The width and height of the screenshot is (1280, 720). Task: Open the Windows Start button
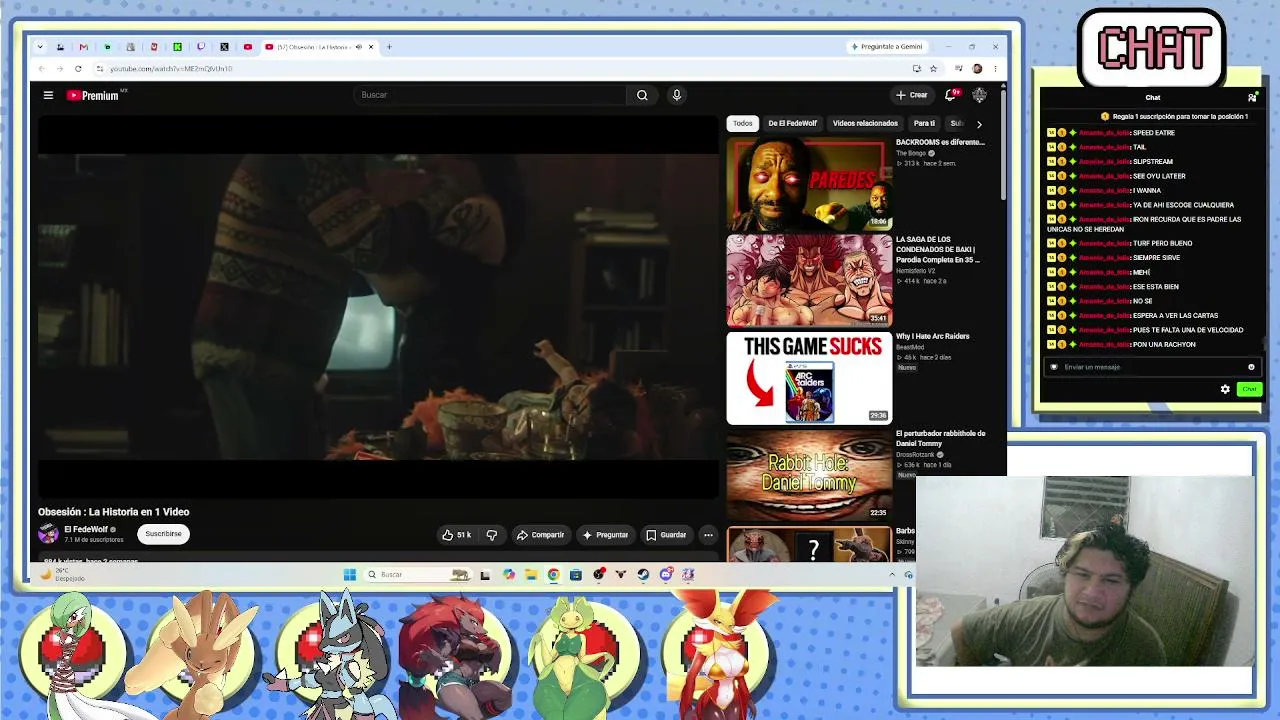point(349,575)
